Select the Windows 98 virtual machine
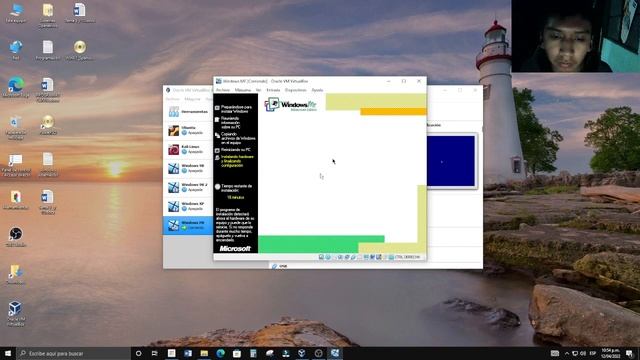The image size is (640, 360). 188,168
